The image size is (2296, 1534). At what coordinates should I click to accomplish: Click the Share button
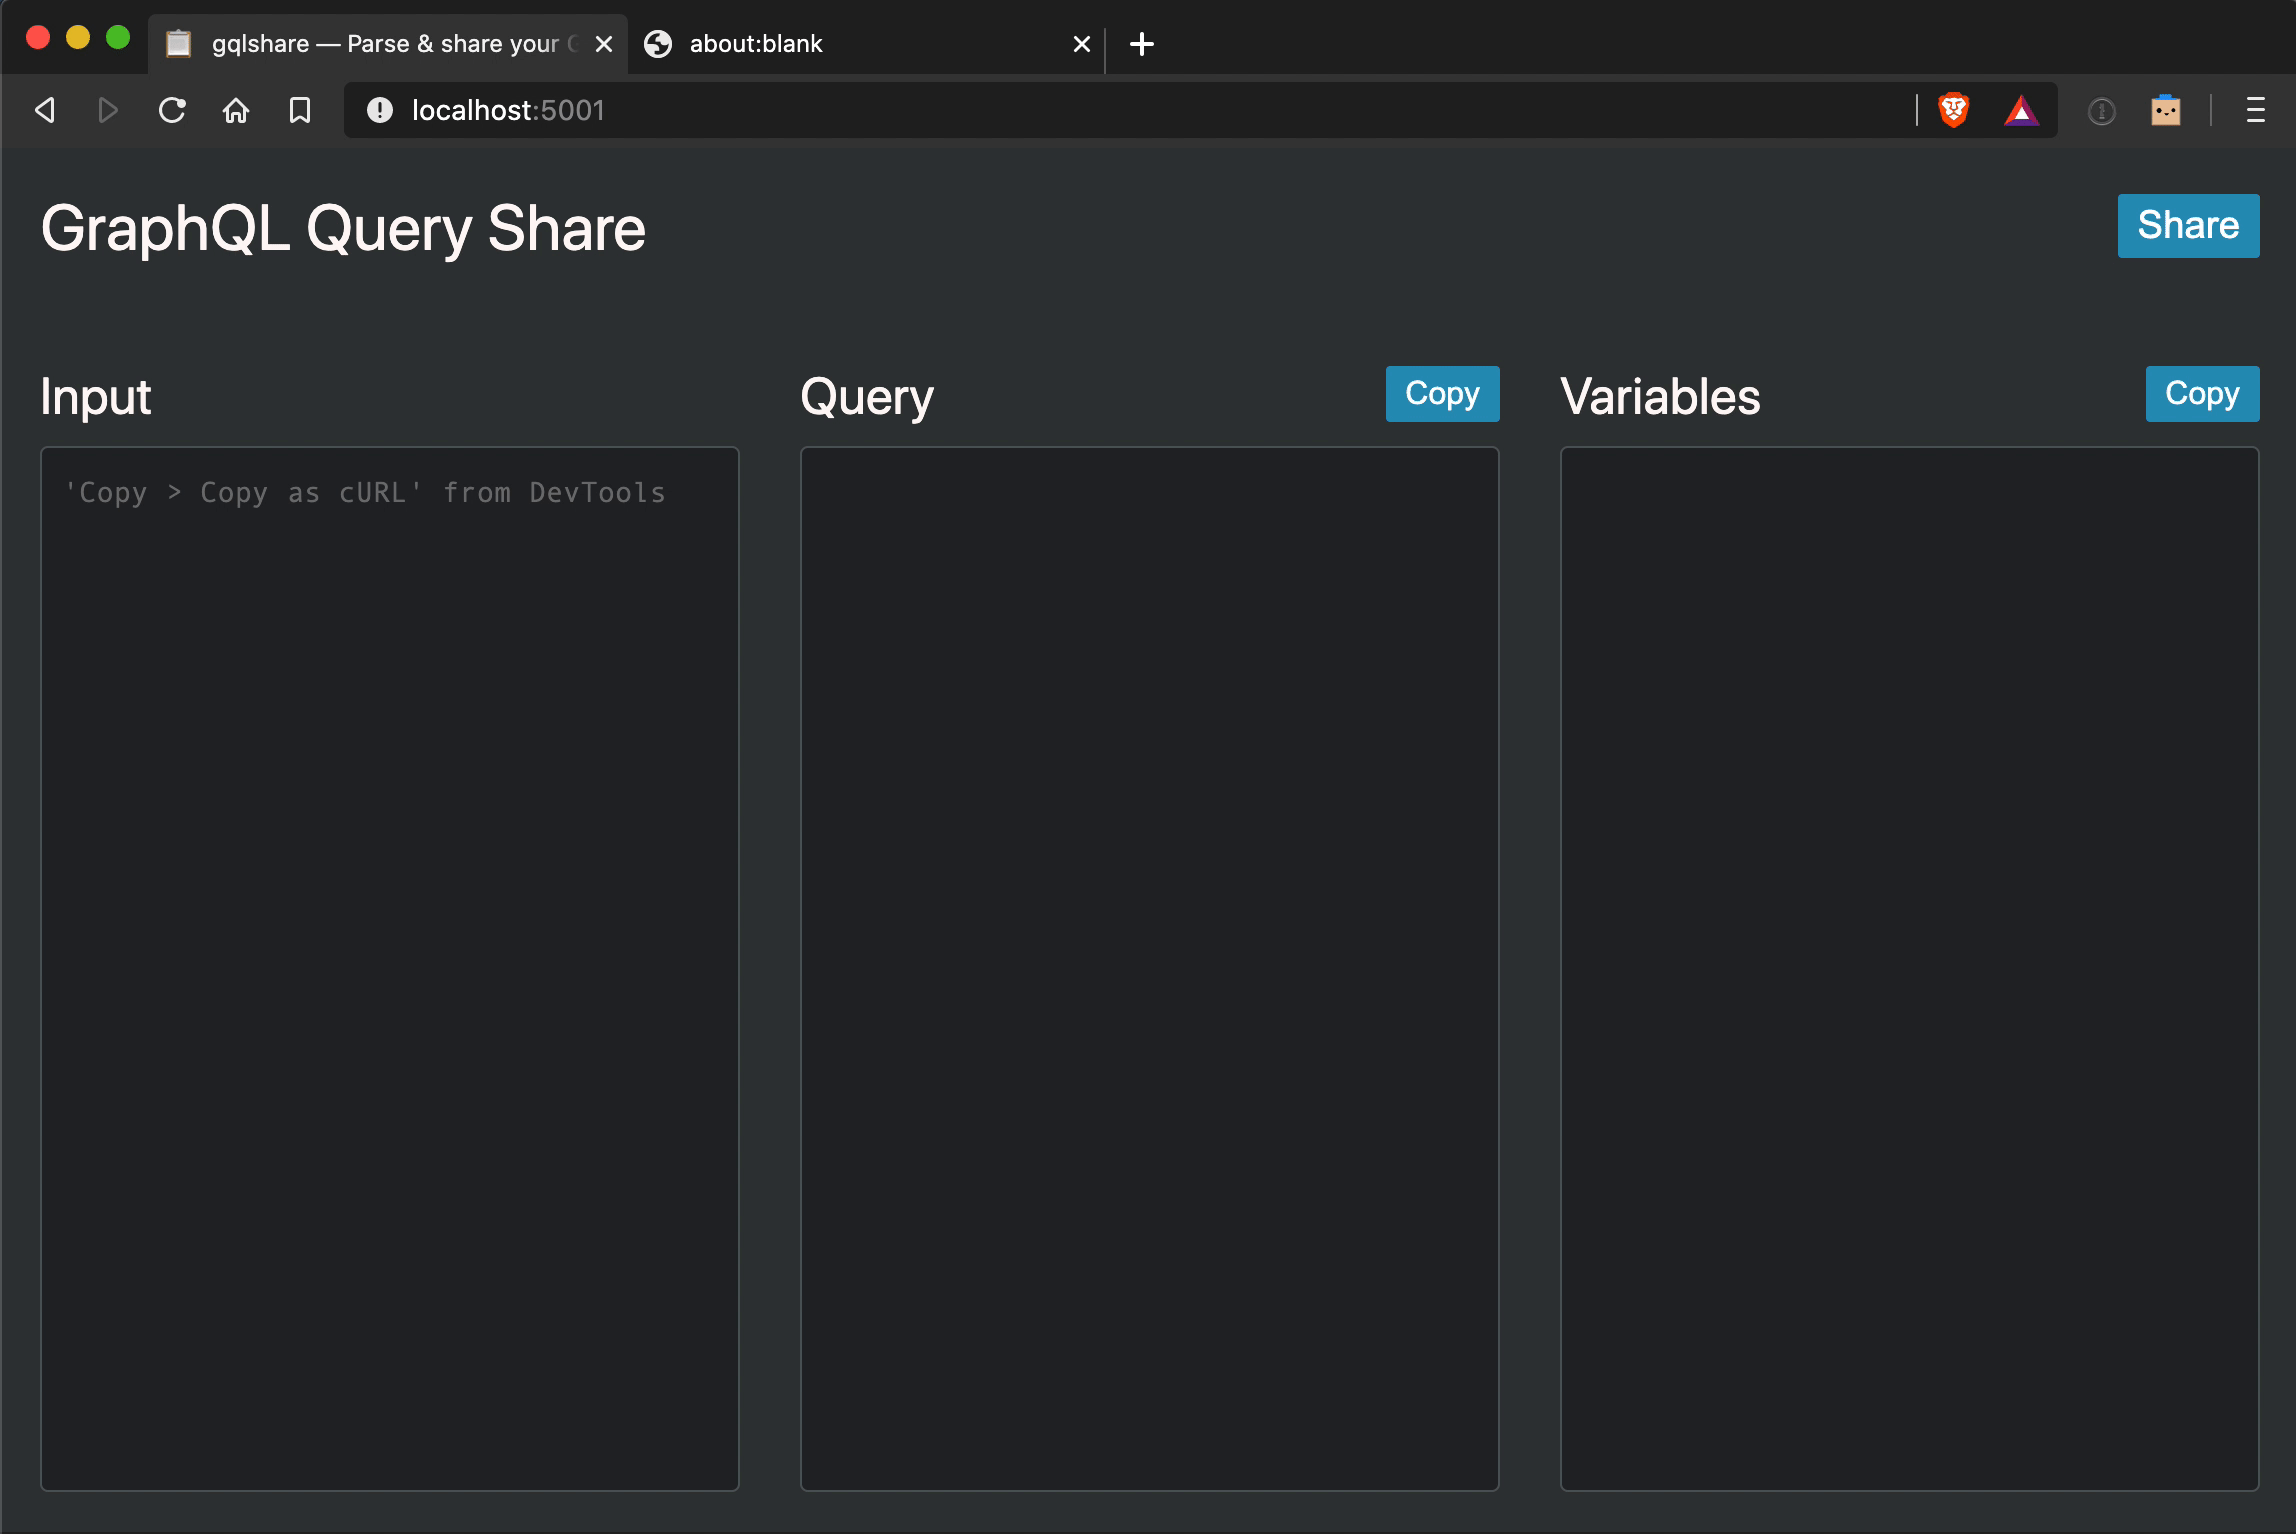2187,226
